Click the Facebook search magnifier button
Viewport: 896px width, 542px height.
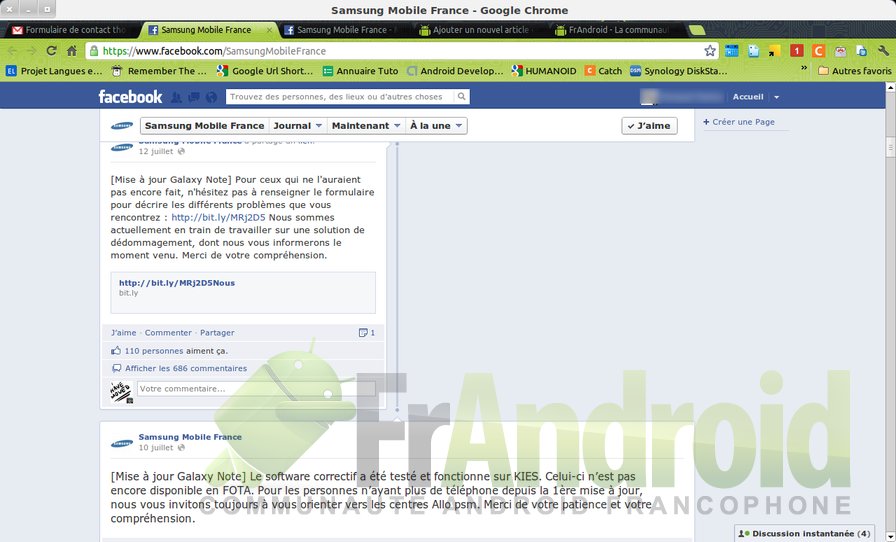462,97
